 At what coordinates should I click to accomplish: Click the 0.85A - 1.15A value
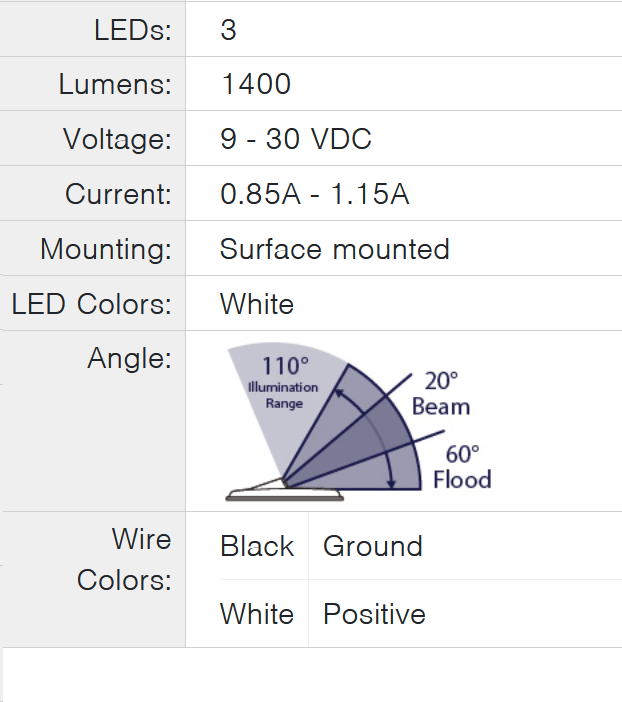pos(314,194)
